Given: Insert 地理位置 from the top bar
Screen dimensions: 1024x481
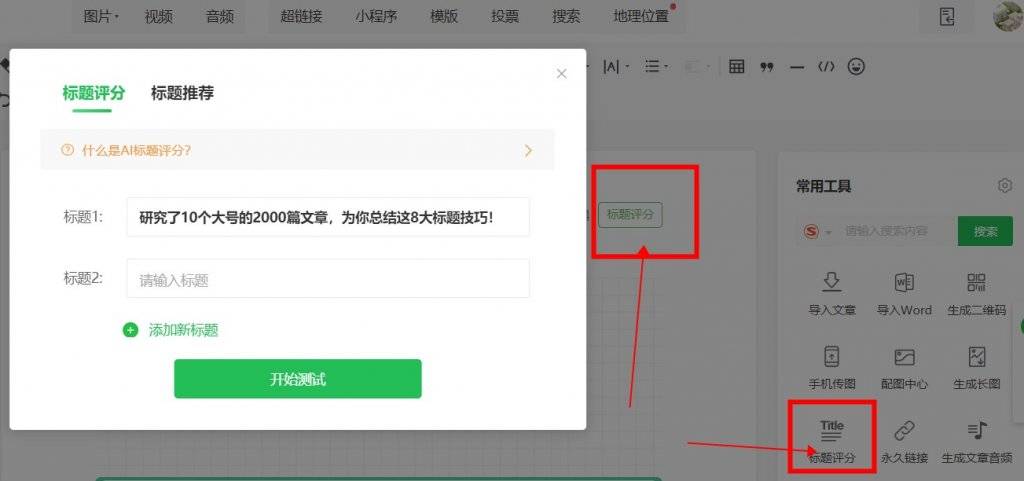Looking at the screenshot, I should [641, 16].
